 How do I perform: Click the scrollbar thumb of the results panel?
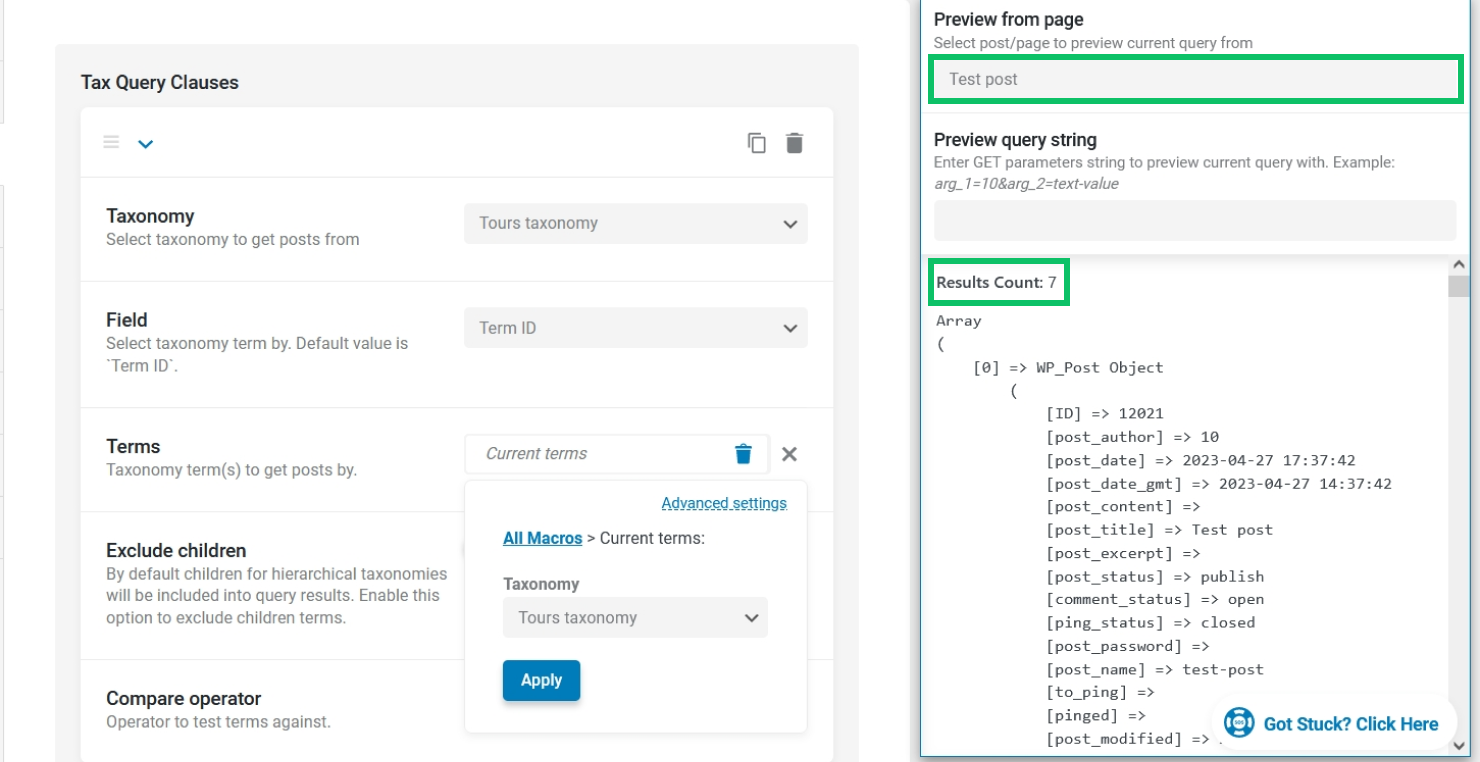click(1458, 285)
